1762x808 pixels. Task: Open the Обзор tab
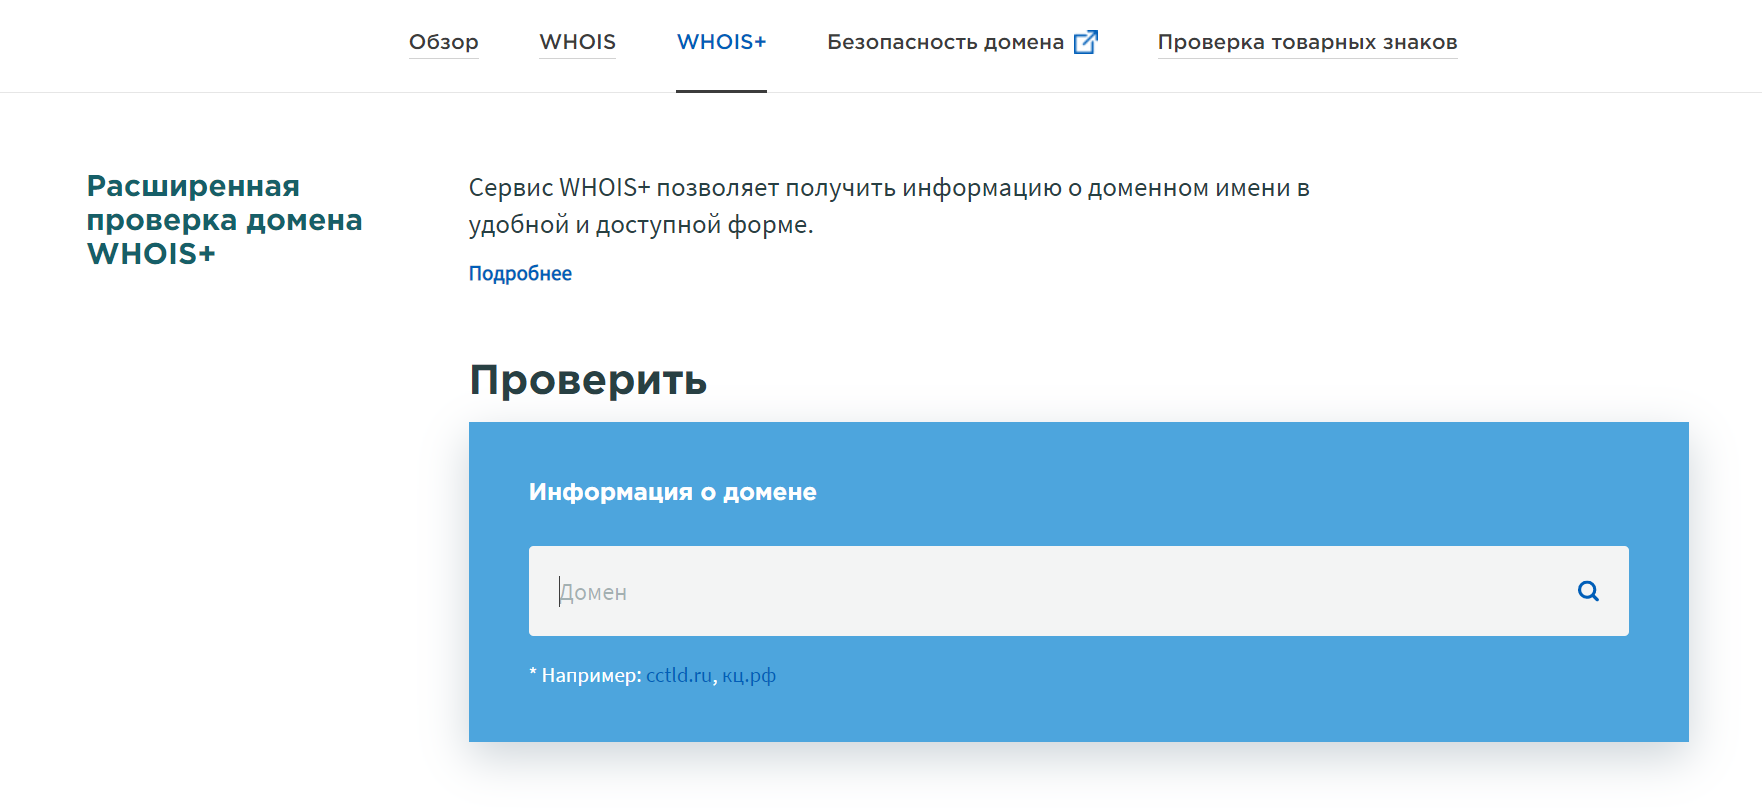click(x=443, y=42)
